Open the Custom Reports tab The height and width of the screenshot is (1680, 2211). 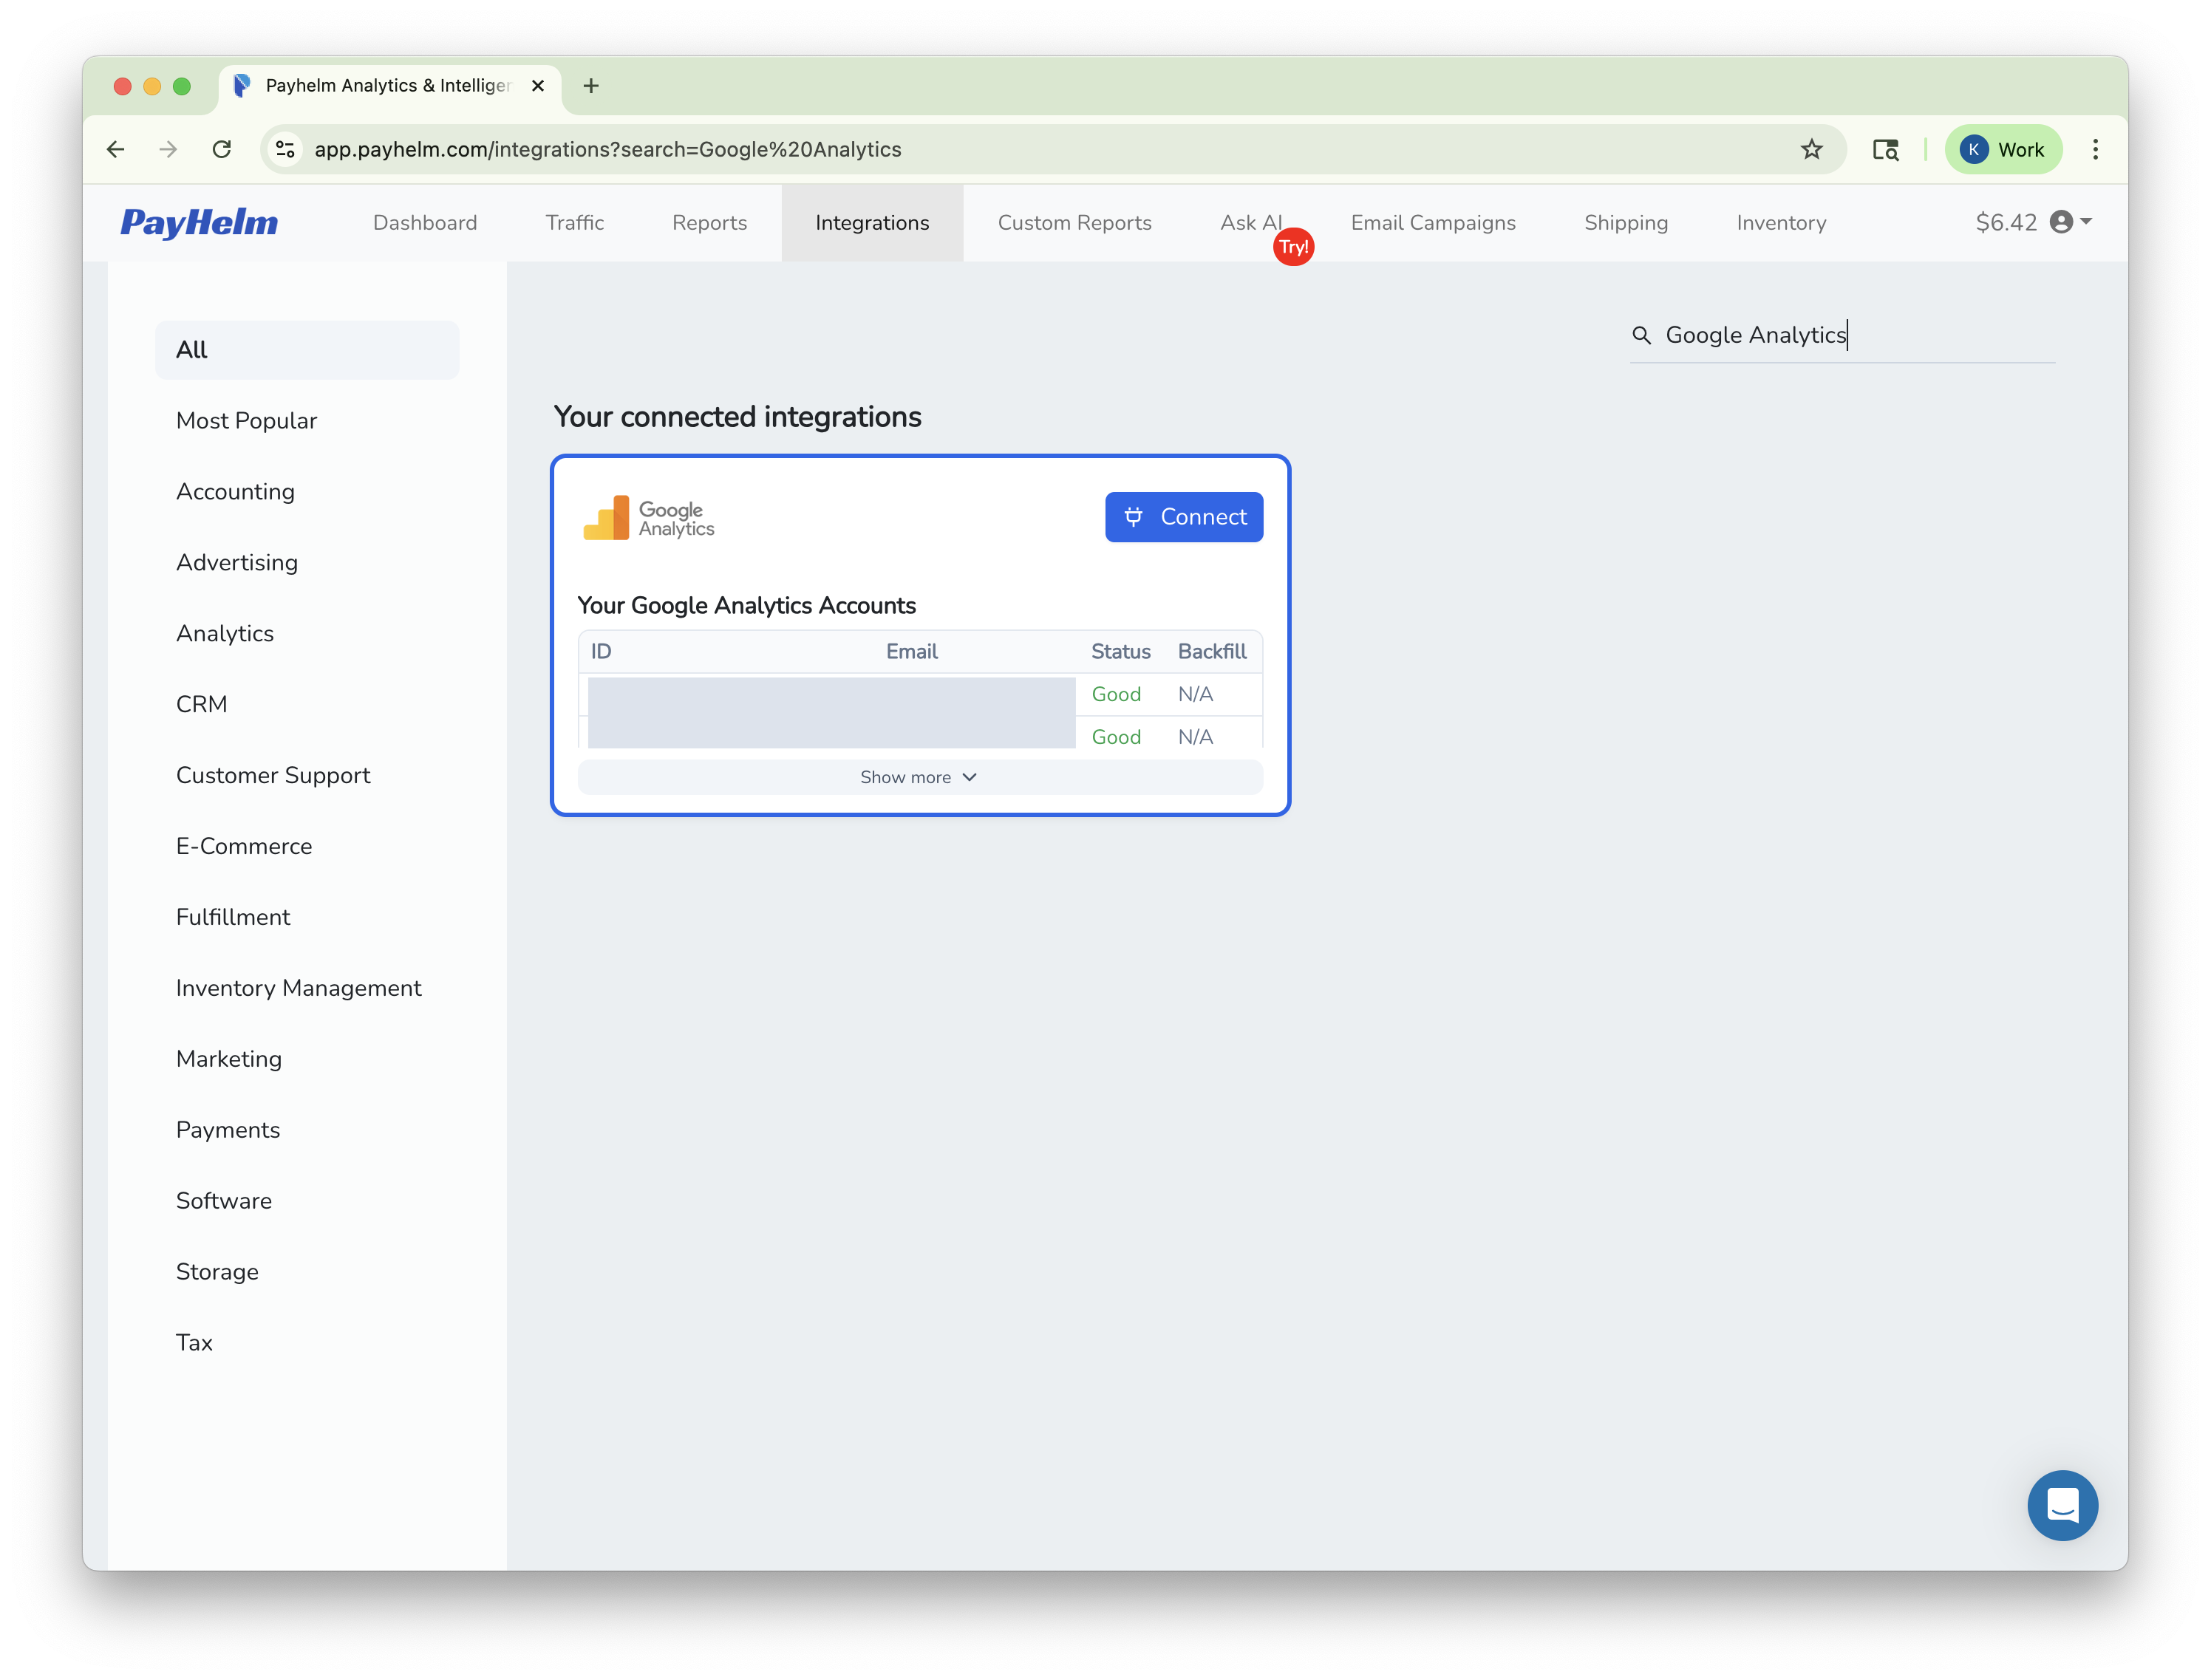click(x=1075, y=222)
